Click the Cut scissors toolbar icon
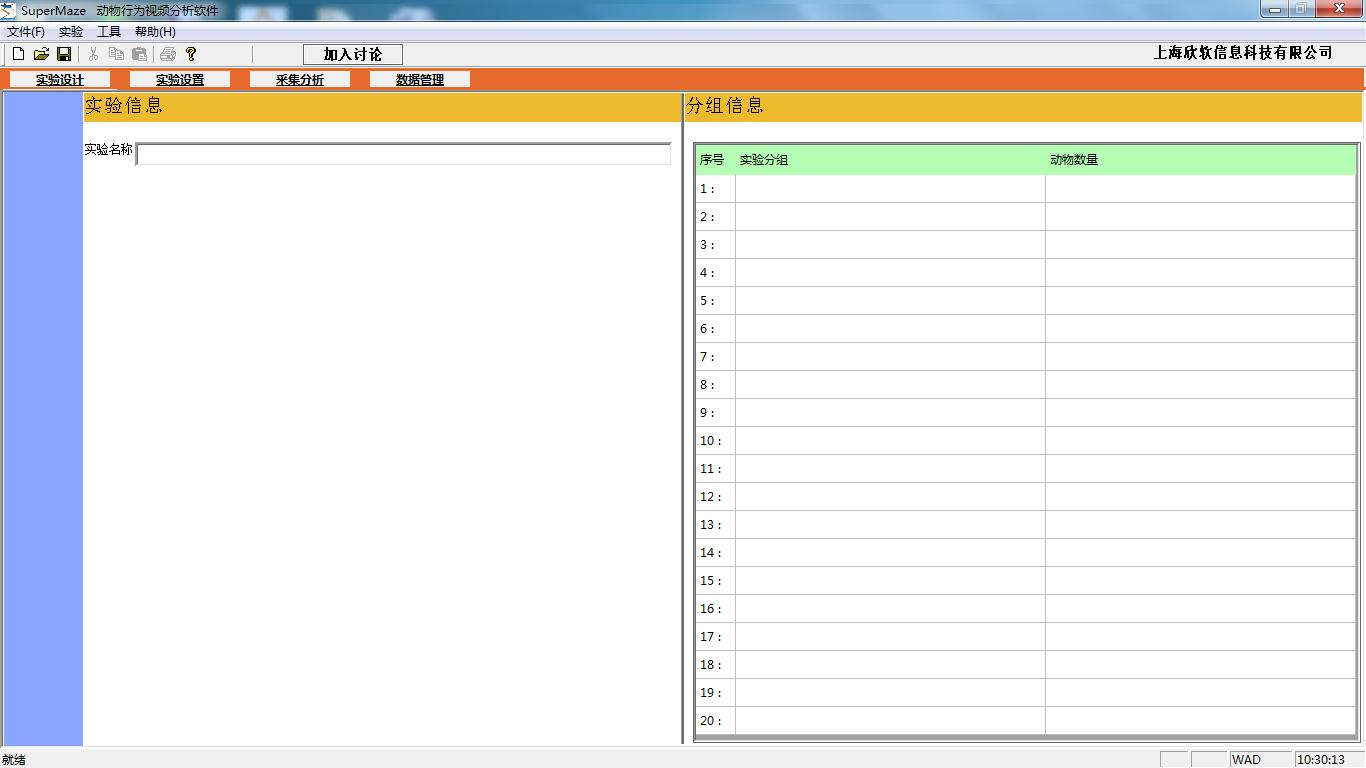1366x768 pixels. (93, 54)
